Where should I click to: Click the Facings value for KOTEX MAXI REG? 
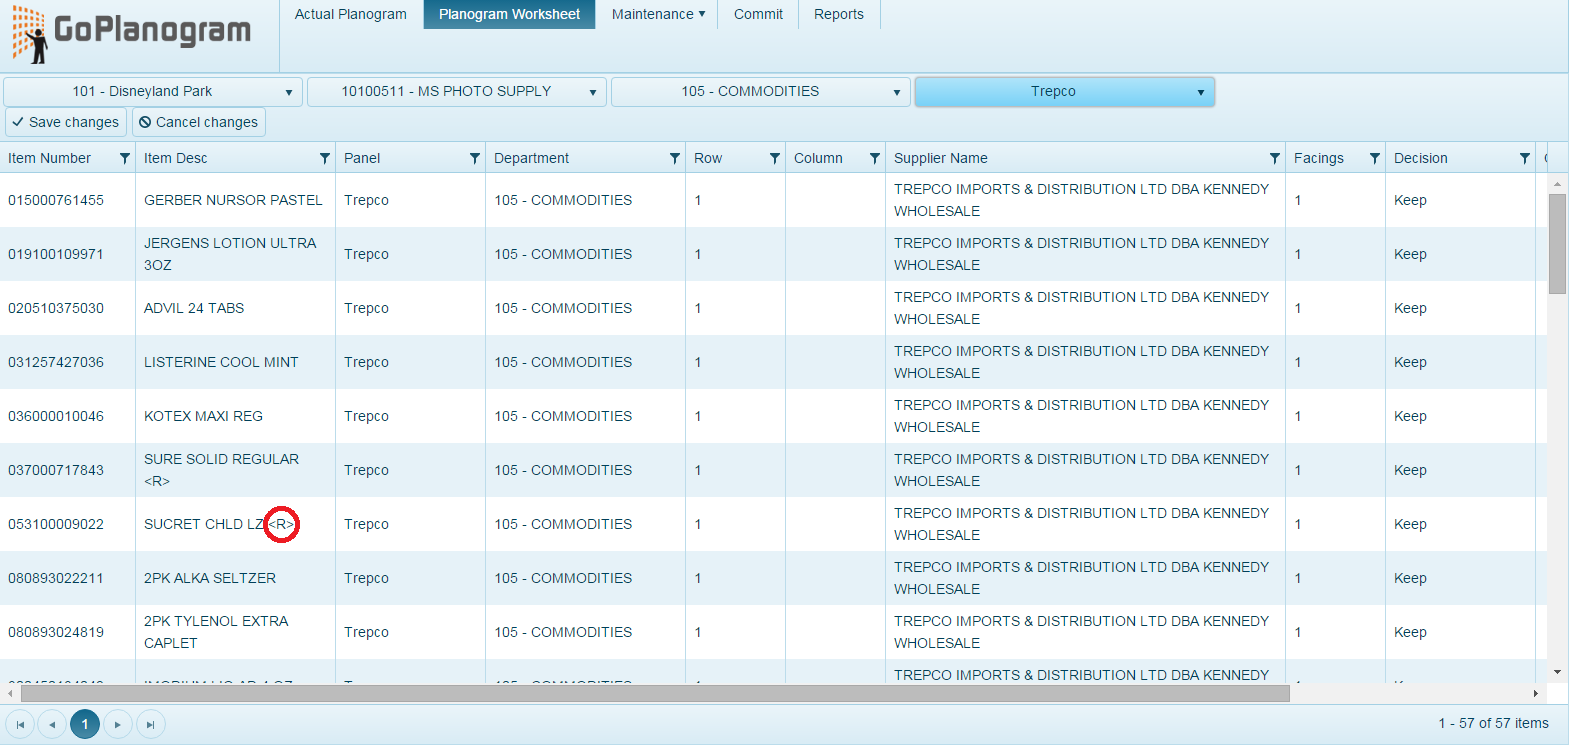(x=1298, y=416)
